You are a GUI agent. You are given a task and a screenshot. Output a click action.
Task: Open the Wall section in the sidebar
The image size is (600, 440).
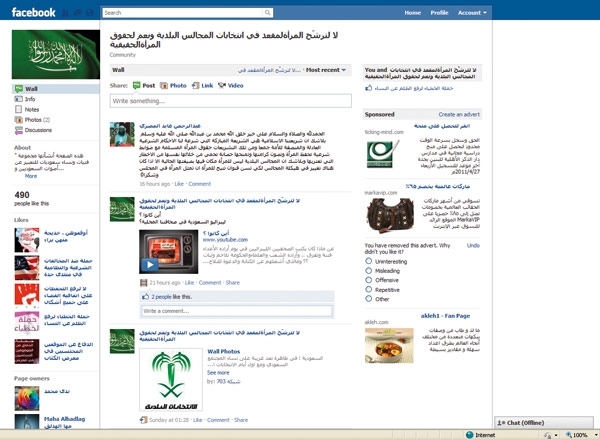tap(30, 89)
